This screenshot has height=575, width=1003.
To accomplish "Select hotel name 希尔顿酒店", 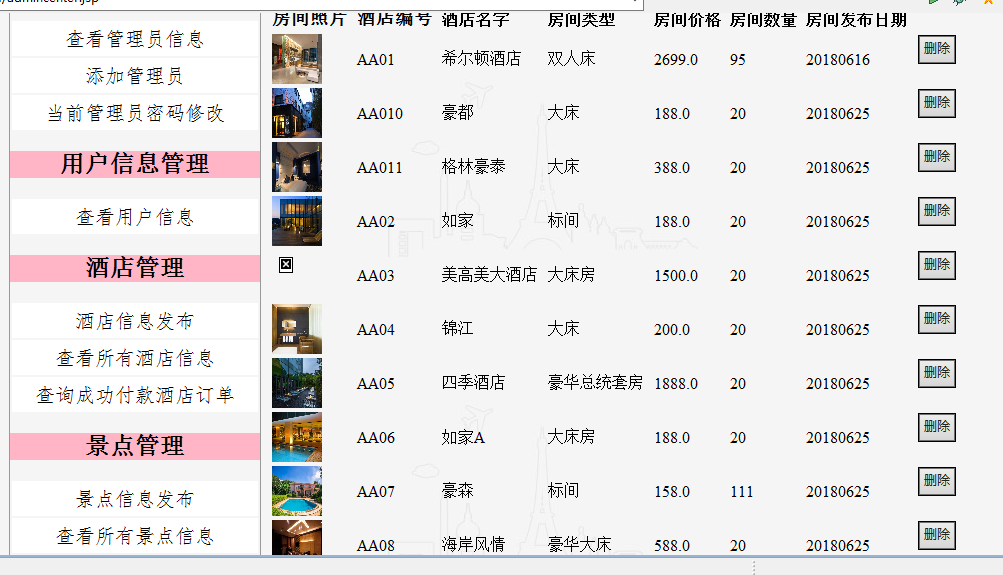I will pos(481,59).
